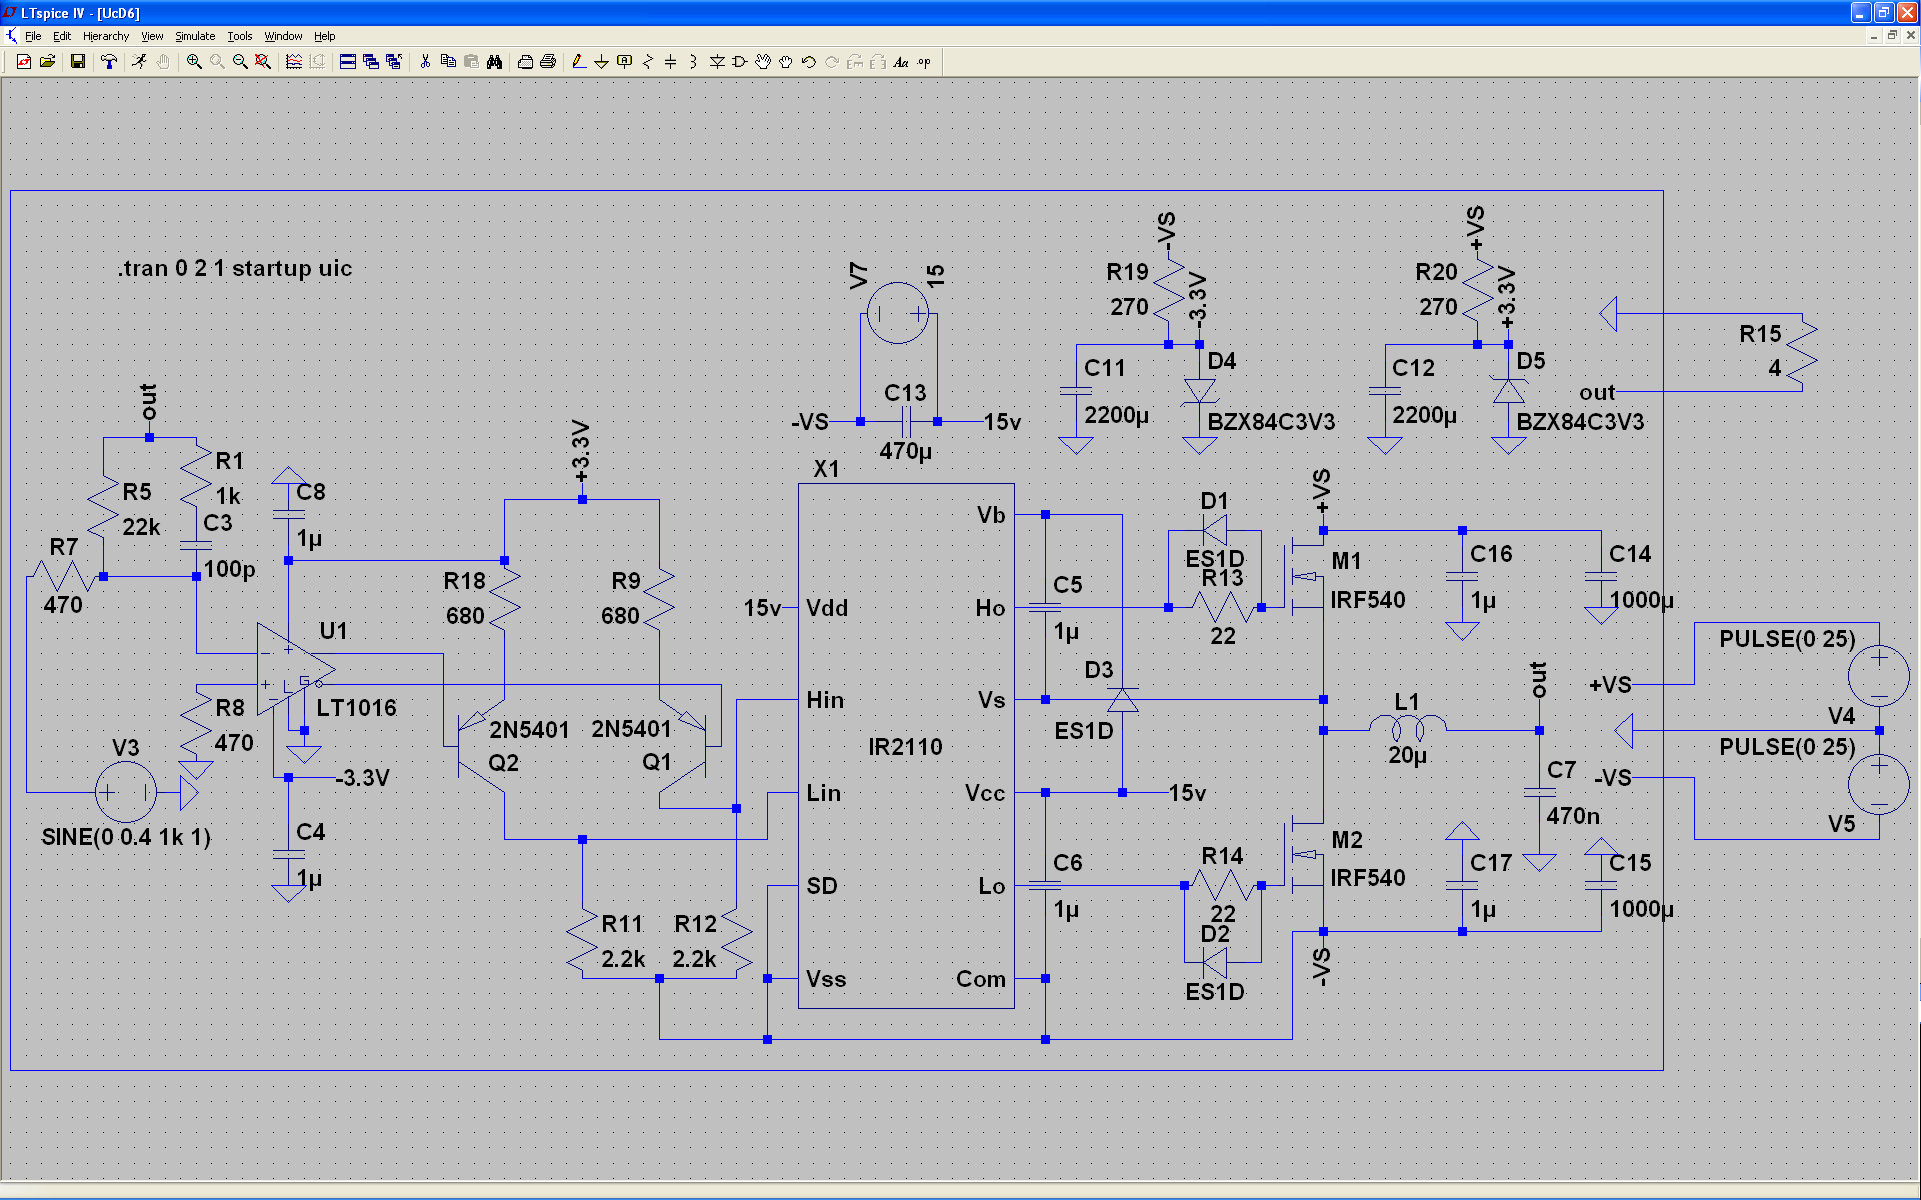Zoom out with the magnifier minus icon
This screenshot has height=1200, width=1921.
pyautogui.click(x=240, y=62)
